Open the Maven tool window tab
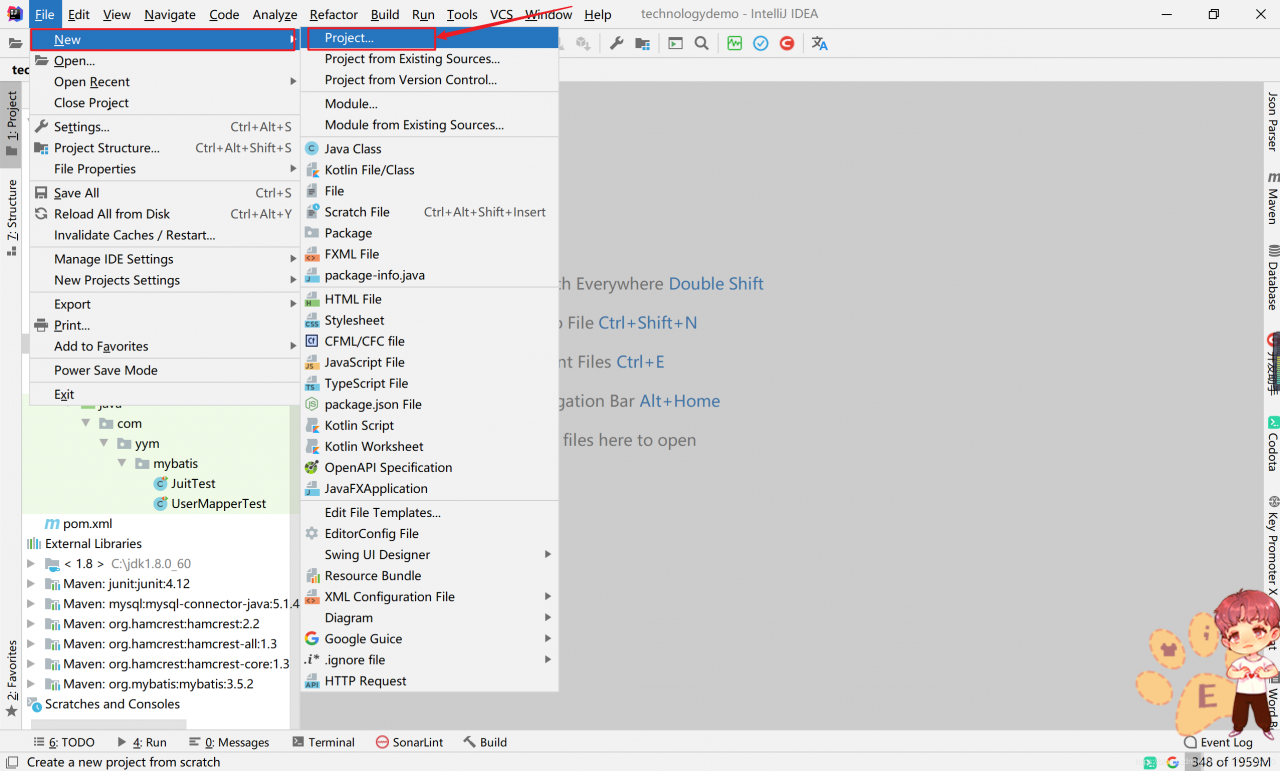The width and height of the screenshot is (1280, 771). tap(1273, 198)
